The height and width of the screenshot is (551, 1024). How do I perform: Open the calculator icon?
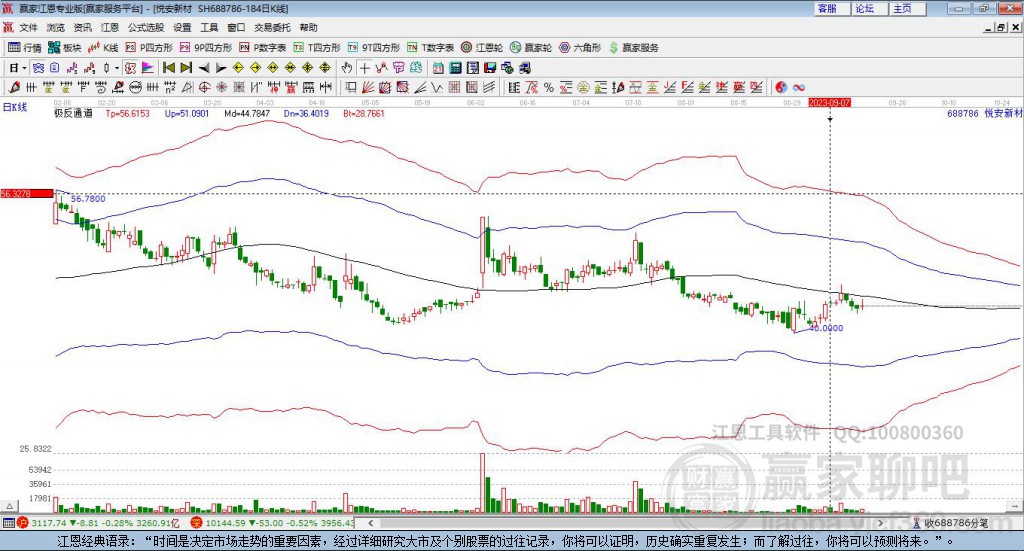[456, 68]
